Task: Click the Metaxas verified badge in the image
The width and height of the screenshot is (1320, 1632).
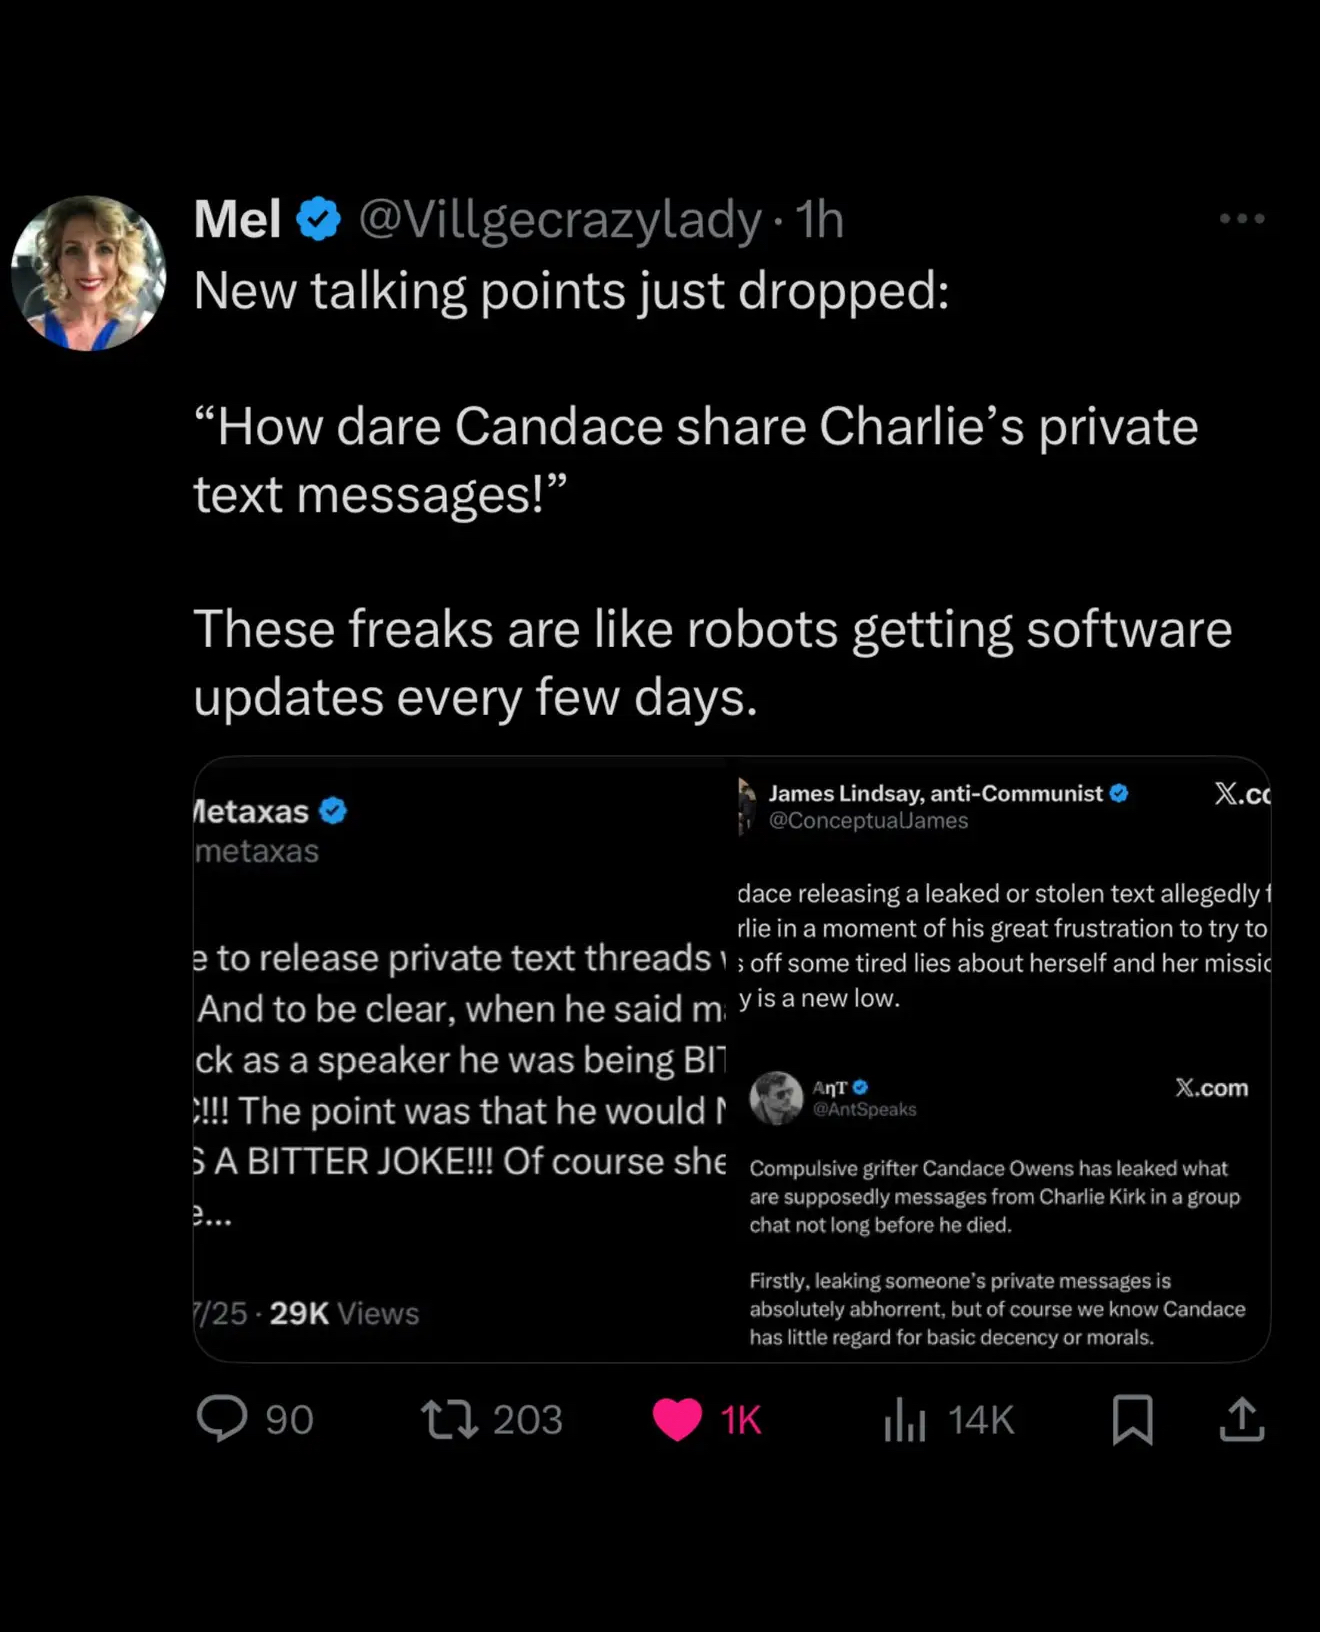Action: coord(333,811)
